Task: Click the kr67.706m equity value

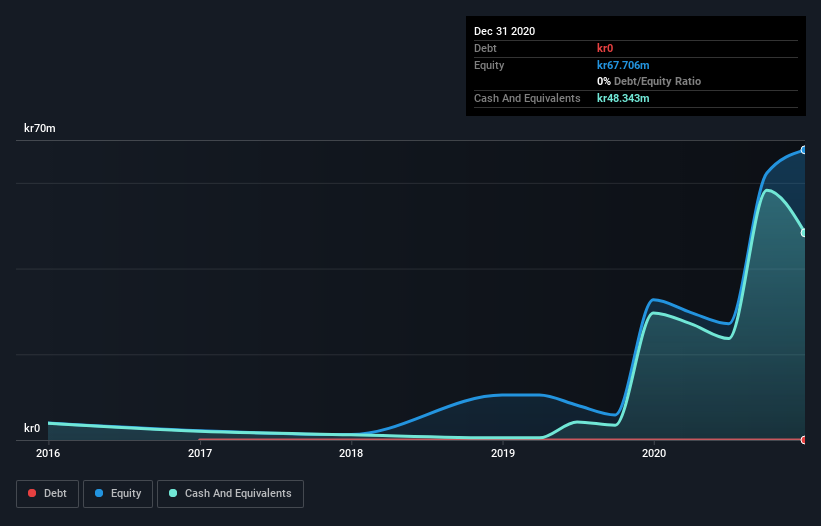Action: coord(623,65)
